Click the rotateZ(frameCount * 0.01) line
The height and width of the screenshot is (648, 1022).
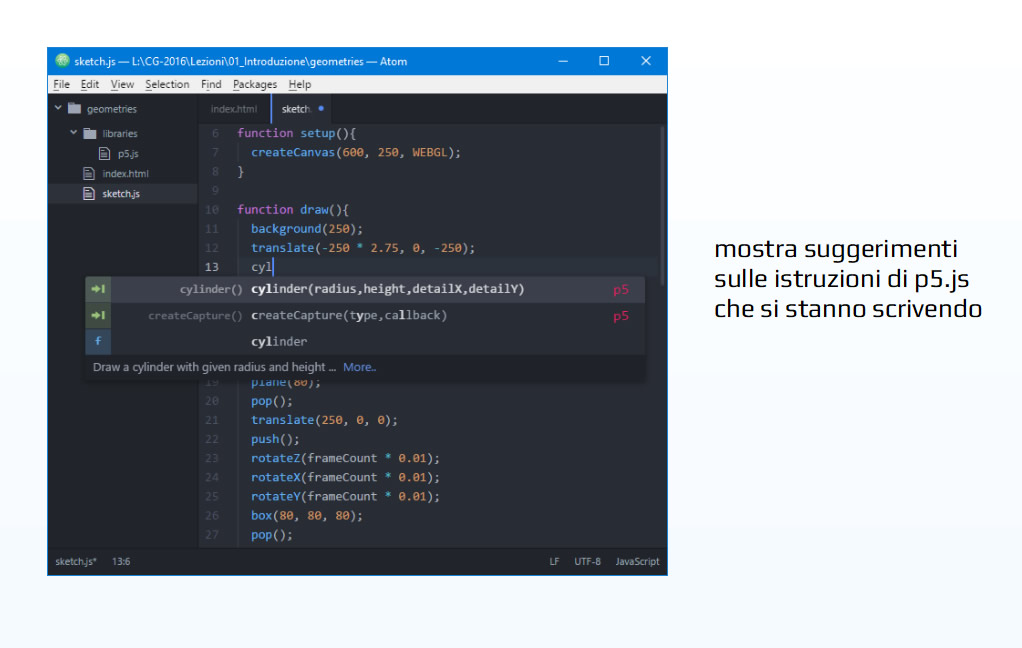tap(345, 458)
